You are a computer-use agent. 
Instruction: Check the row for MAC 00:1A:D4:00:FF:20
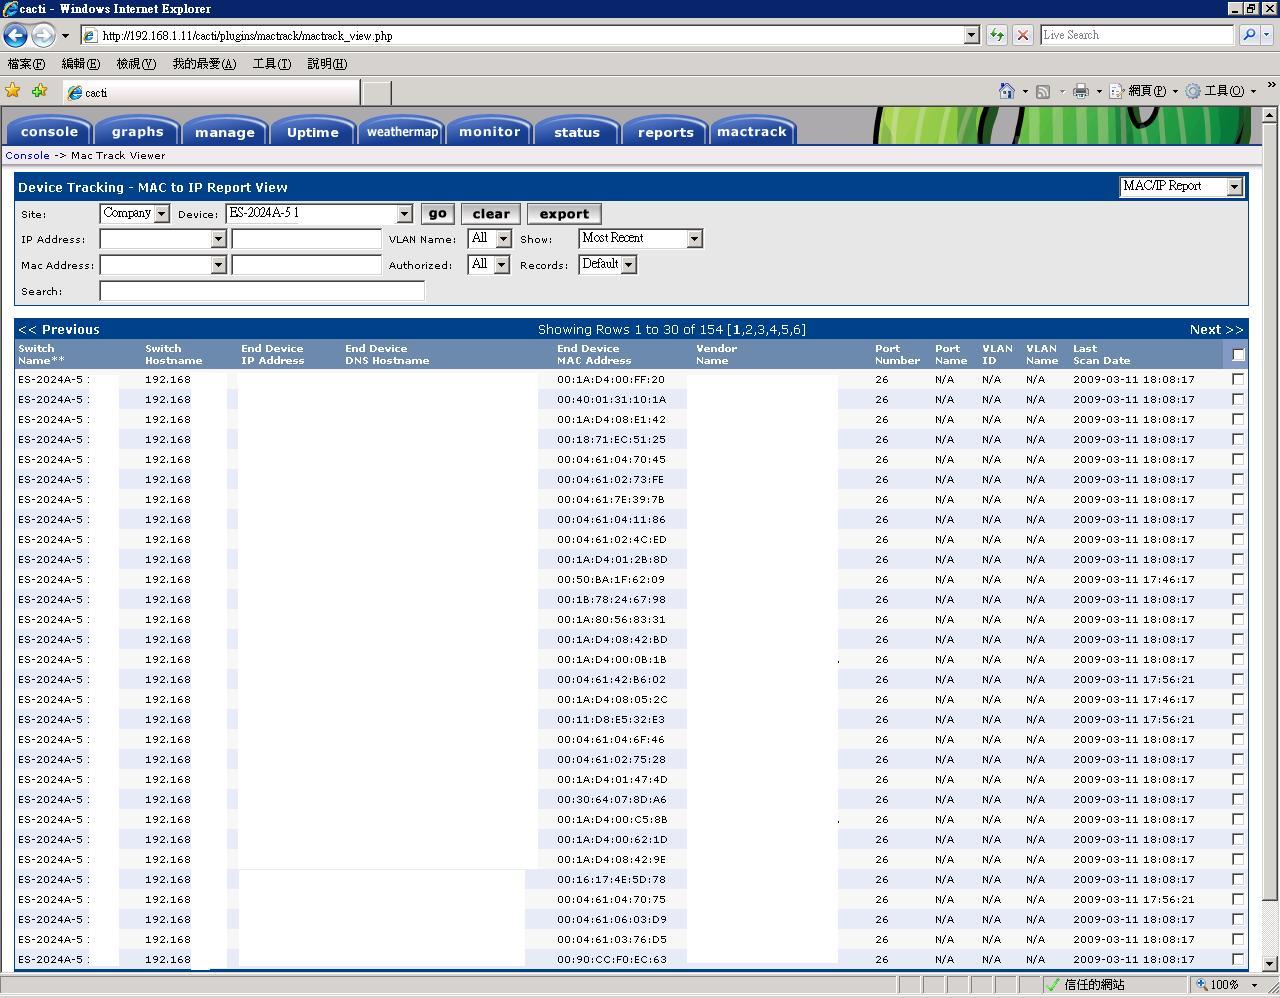coord(1238,379)
